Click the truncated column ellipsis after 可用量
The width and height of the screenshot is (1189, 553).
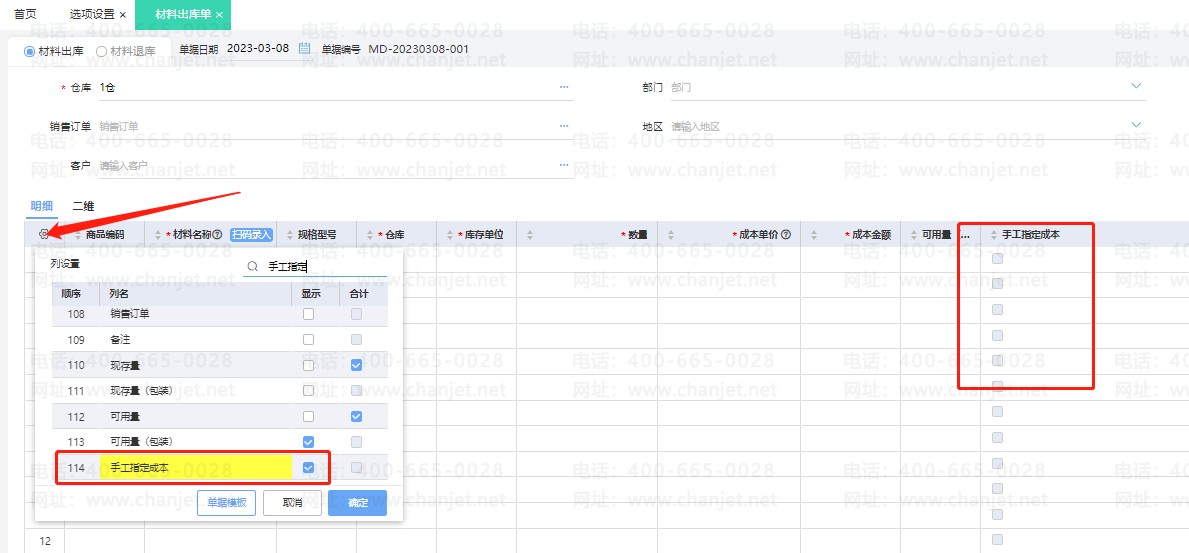pyautogui.click(x=965, y=235)
